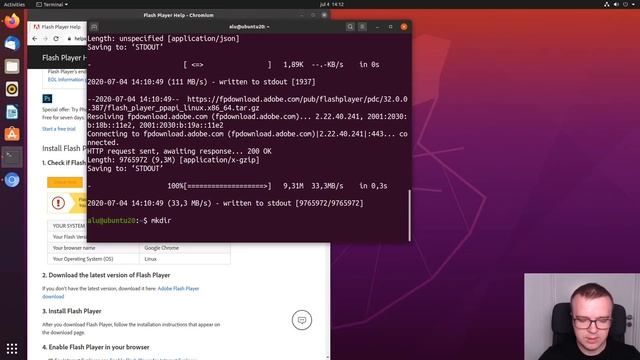
Task: Go back in Chromium browser
Action: pyautogui.click(x=35, y=39)
